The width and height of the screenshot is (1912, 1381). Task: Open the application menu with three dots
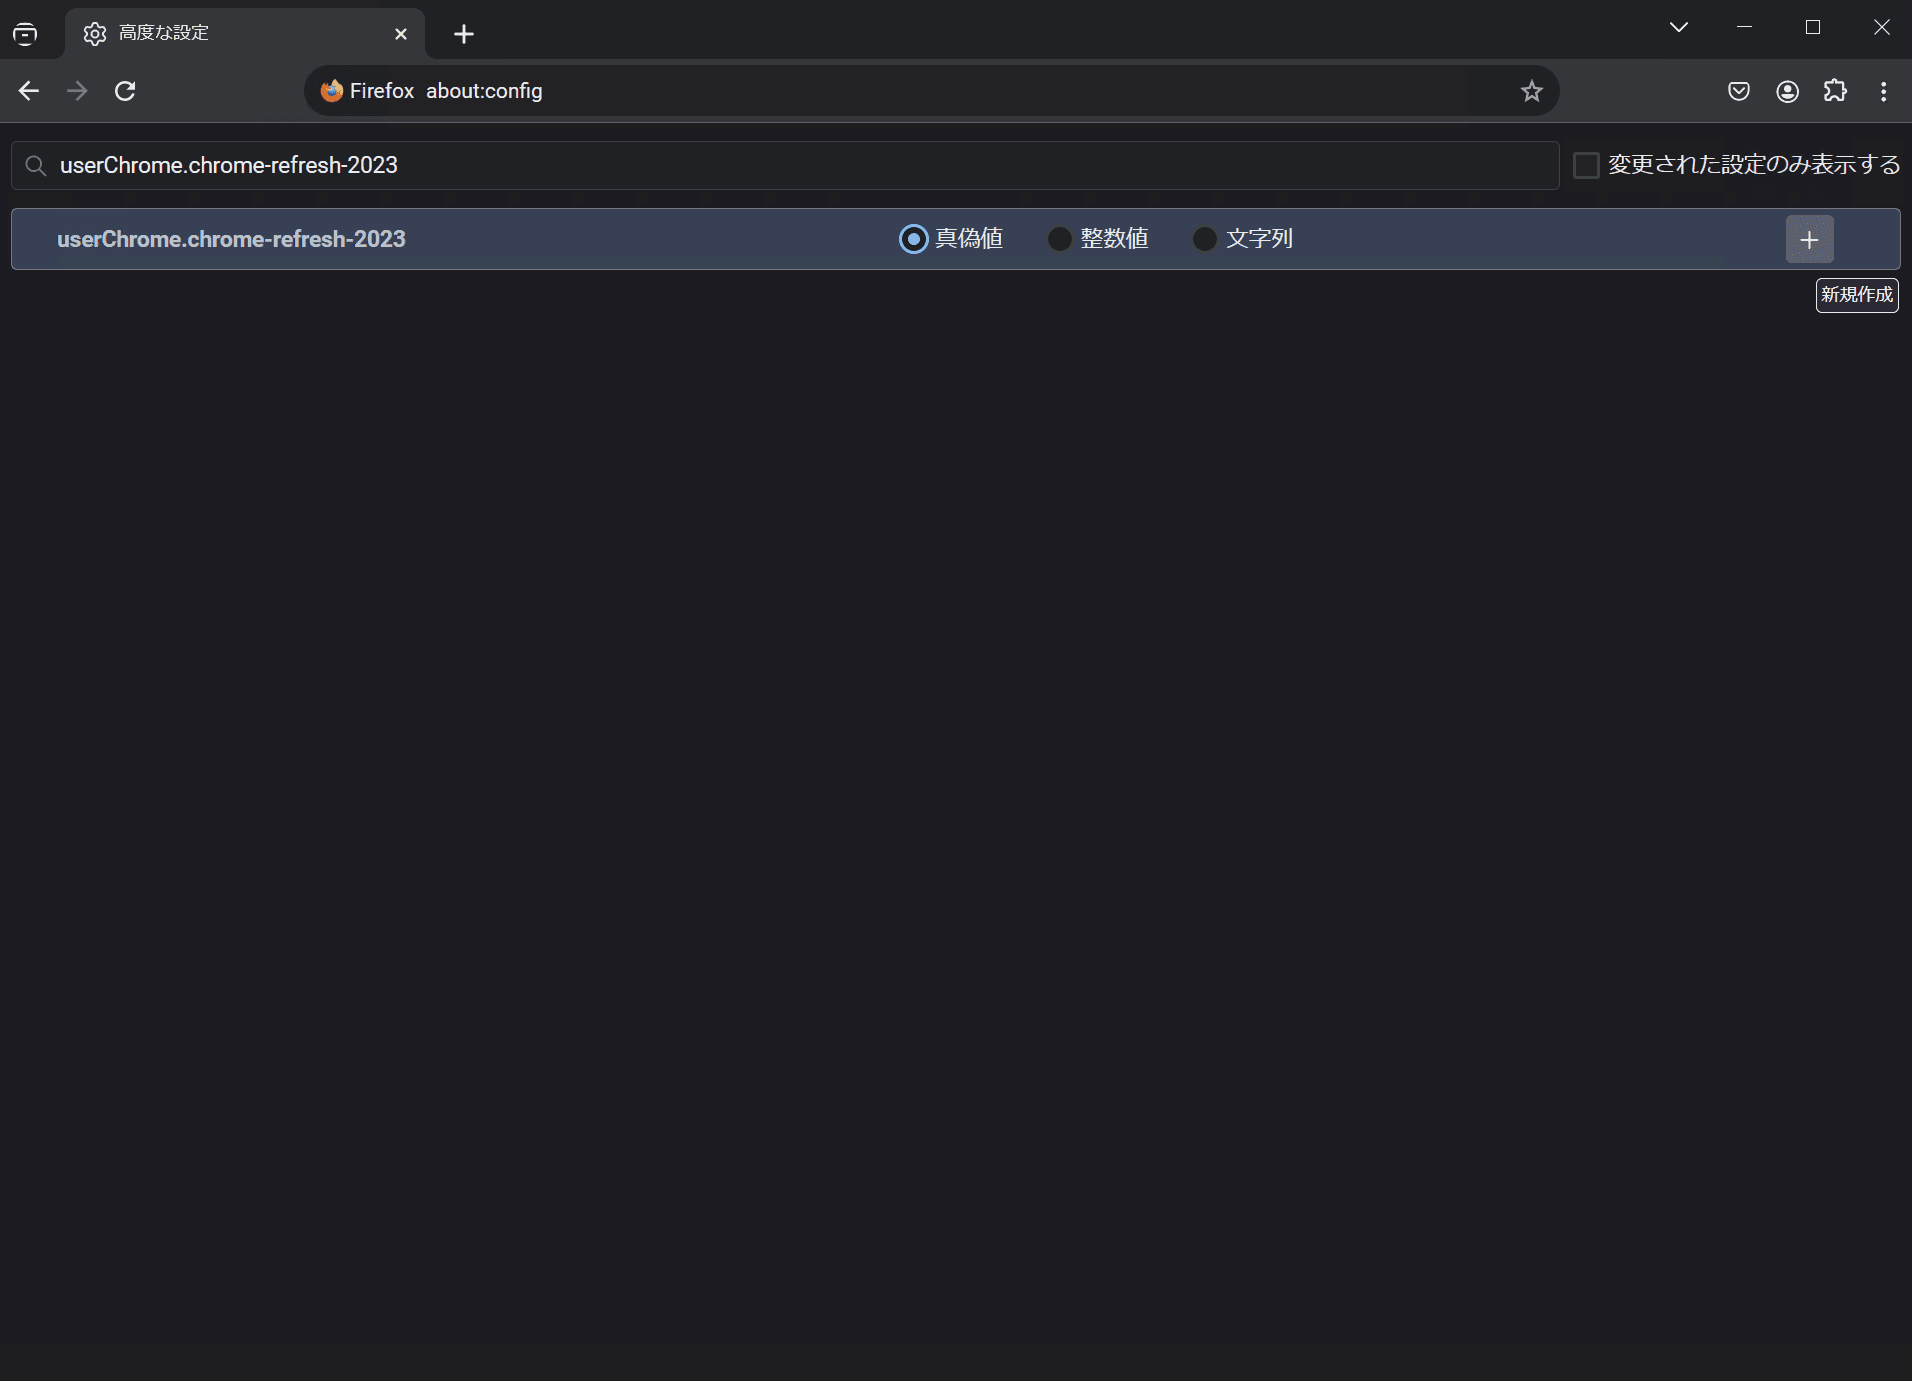pos(1883,91)
